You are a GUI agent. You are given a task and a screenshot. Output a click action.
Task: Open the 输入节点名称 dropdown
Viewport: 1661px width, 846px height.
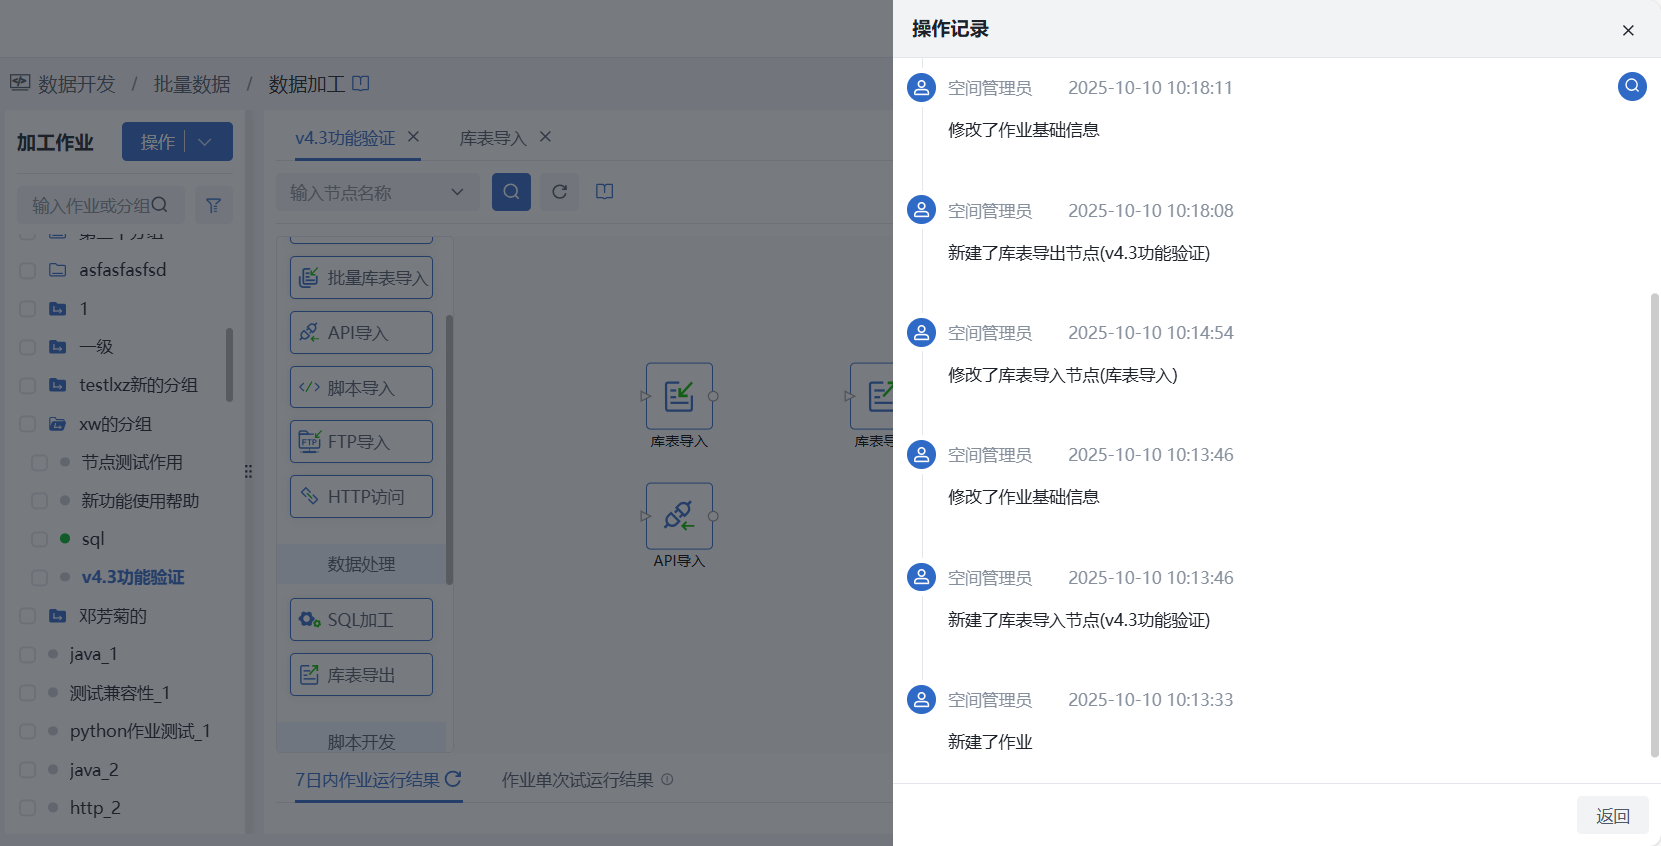pyautogui.click(x=378, y=192)
